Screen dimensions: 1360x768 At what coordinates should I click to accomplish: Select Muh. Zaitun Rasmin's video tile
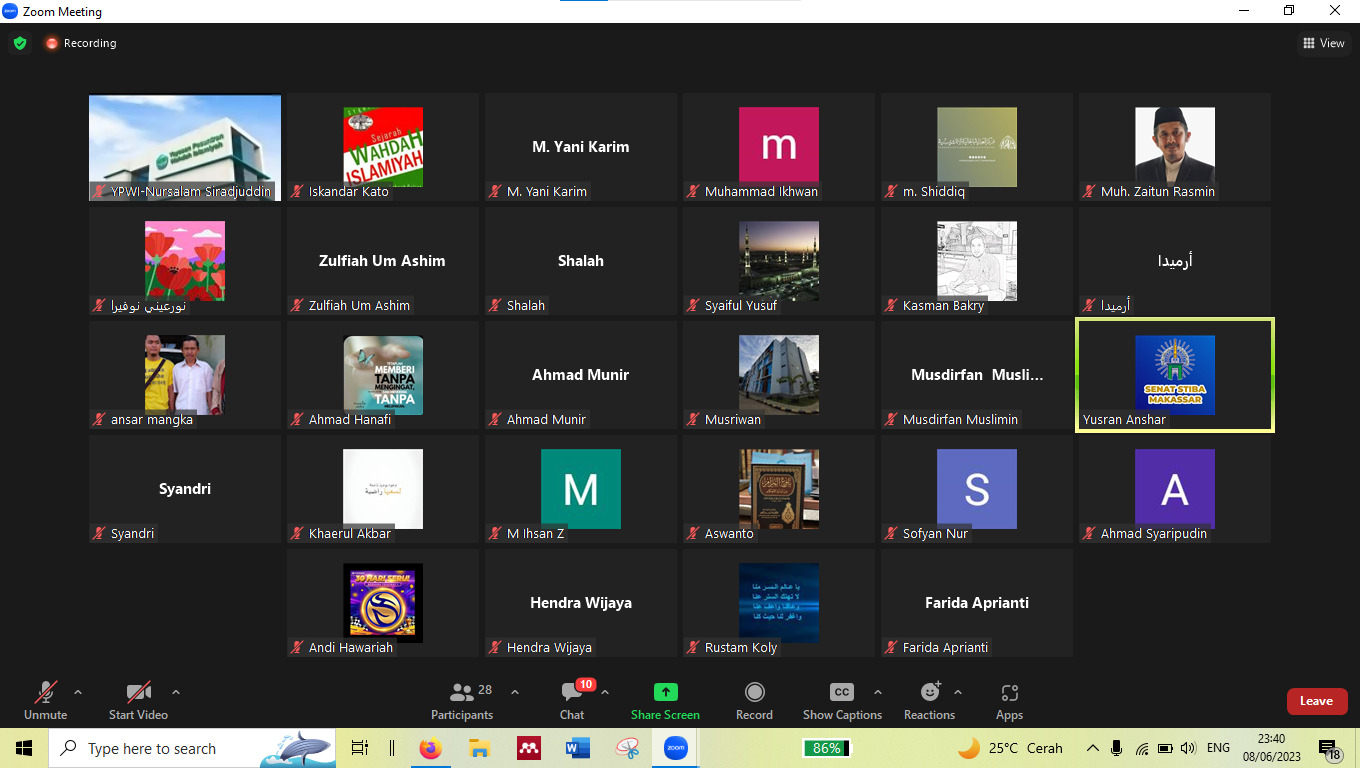(1174, 147)
